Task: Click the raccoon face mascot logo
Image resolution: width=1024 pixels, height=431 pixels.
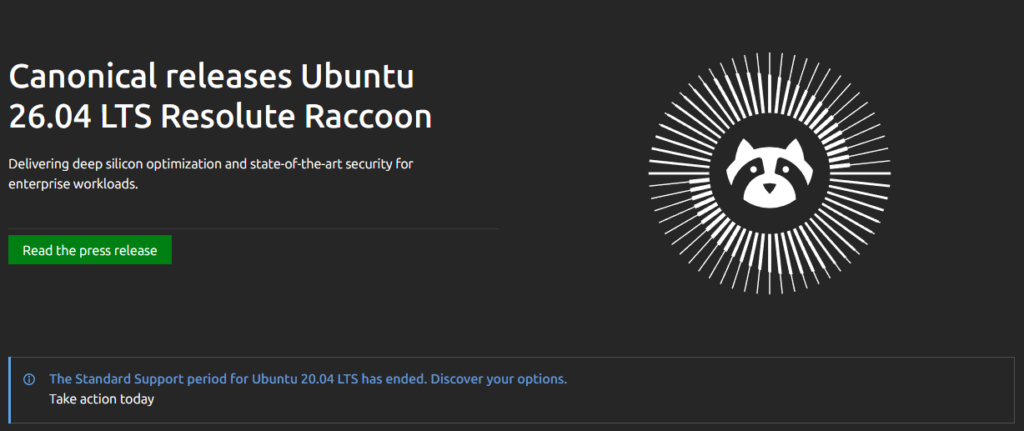Action: coord(769,174)
